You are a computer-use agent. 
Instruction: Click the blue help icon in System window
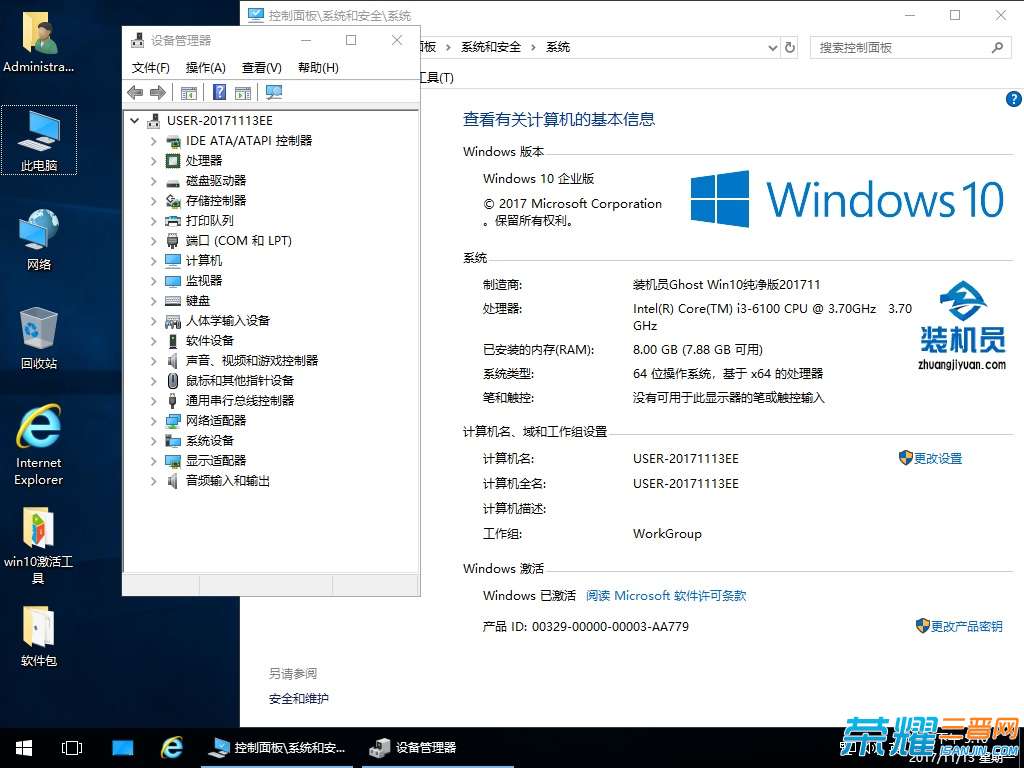pos(1014,99)
